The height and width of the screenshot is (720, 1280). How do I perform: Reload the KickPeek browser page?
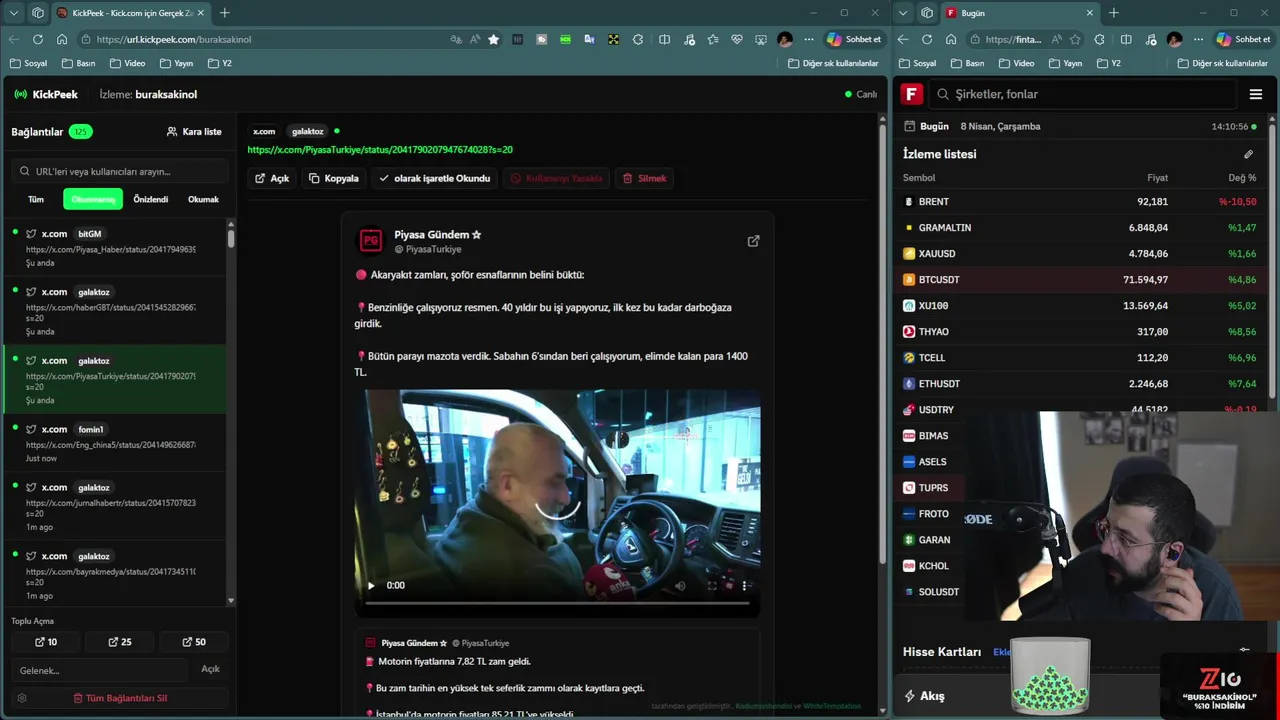pyautogui.click(x=37, y=39)
